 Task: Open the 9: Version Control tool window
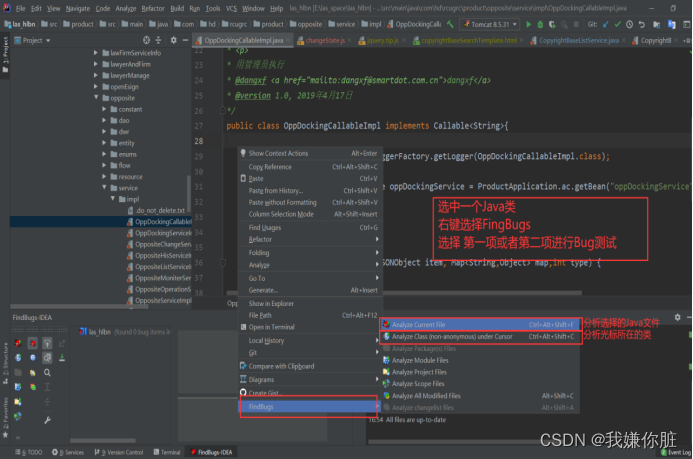(x=119, y=452)
